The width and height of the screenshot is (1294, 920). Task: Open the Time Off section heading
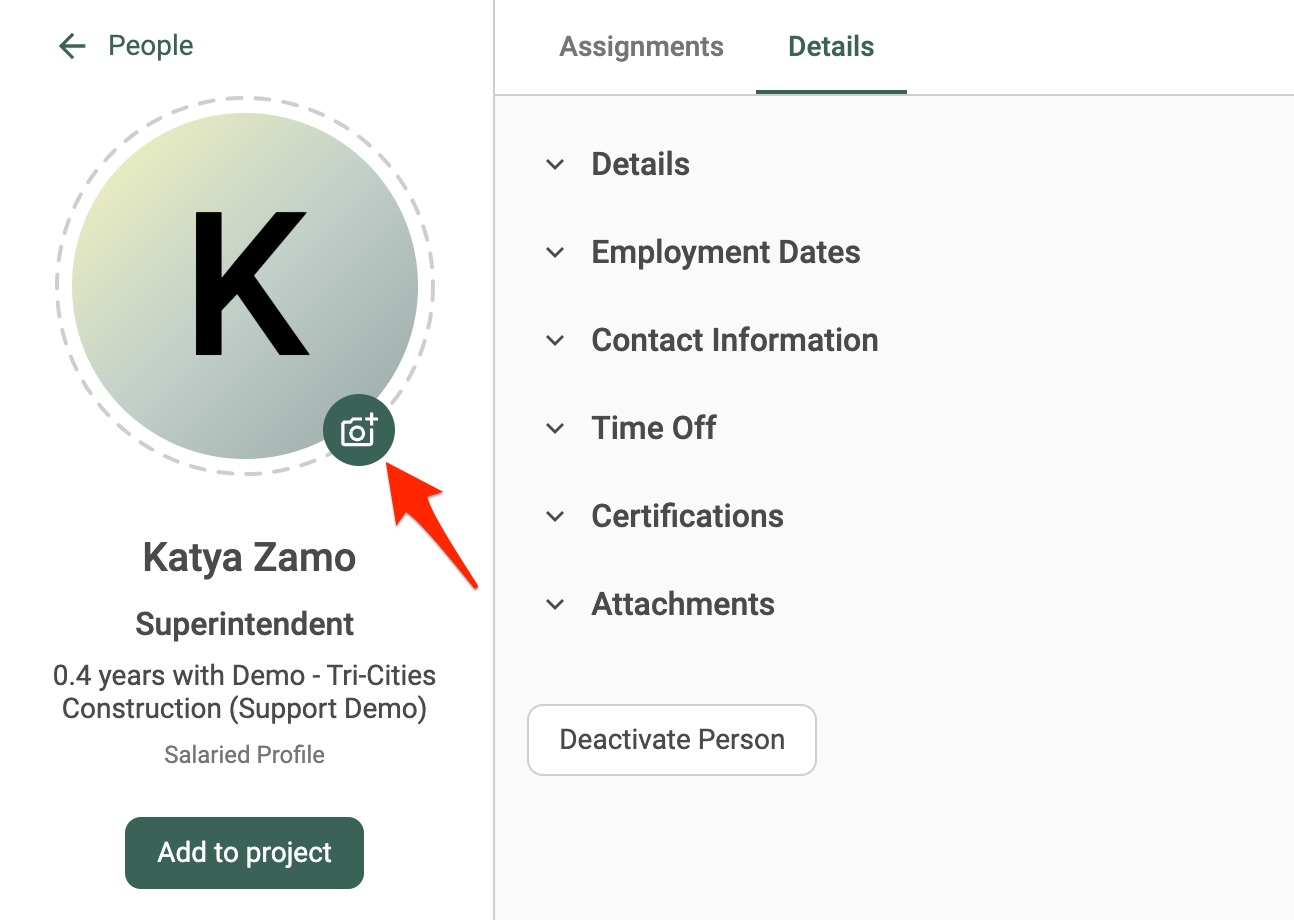654,428
